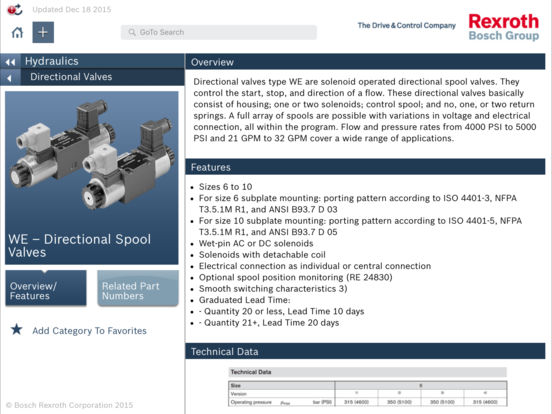Click "Smooth switching characteristics 3)" line
Image resolution: width=552 pixels, height=414 pixels.
[273, 288]
